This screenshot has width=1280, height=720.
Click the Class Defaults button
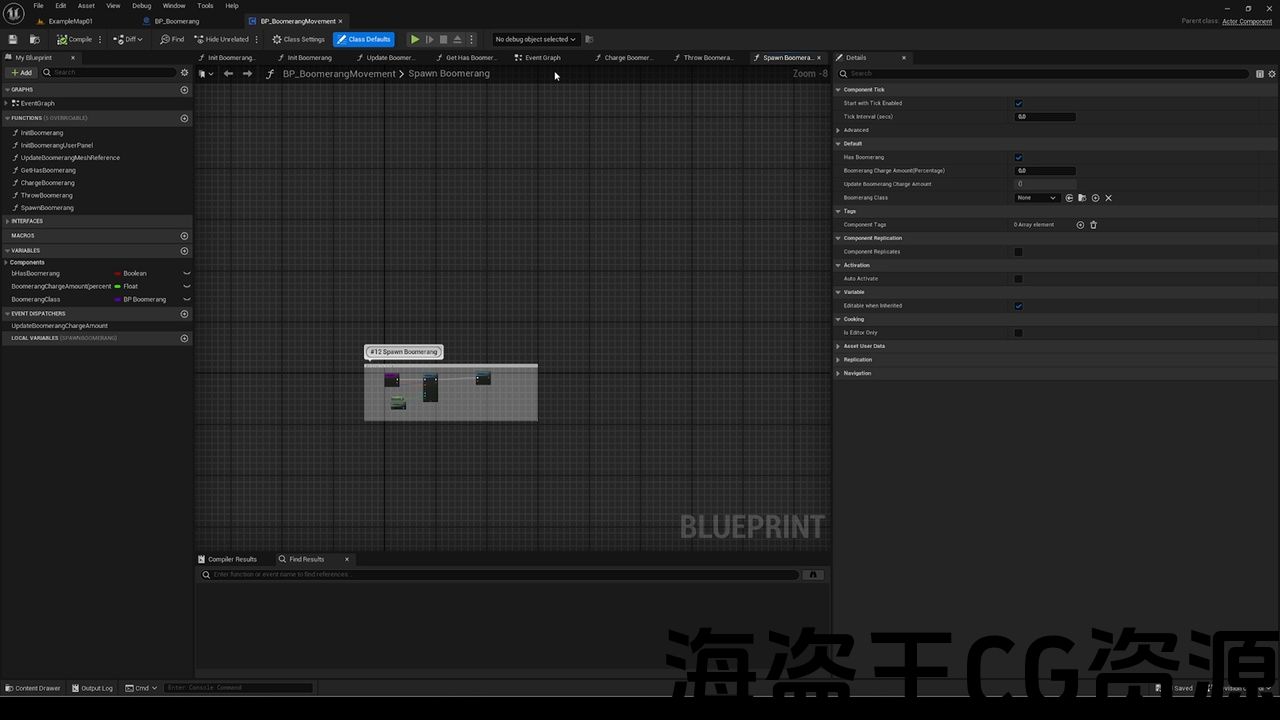(363, 39)
